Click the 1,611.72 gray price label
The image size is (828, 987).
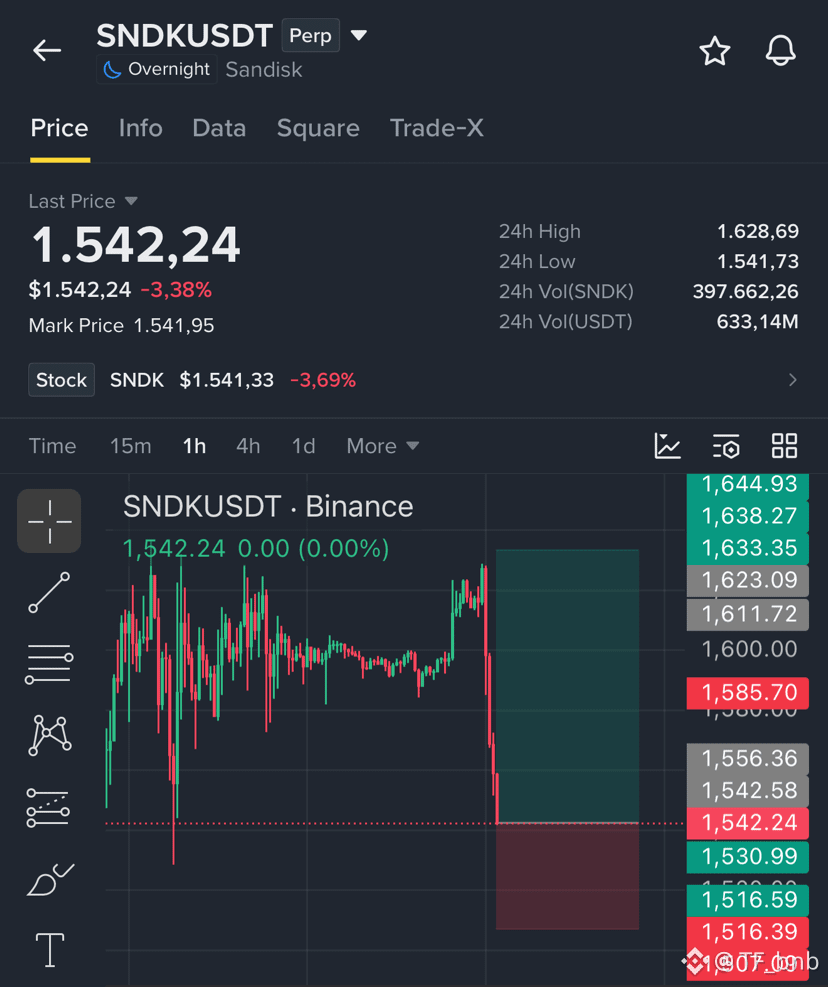pos(747,614)
